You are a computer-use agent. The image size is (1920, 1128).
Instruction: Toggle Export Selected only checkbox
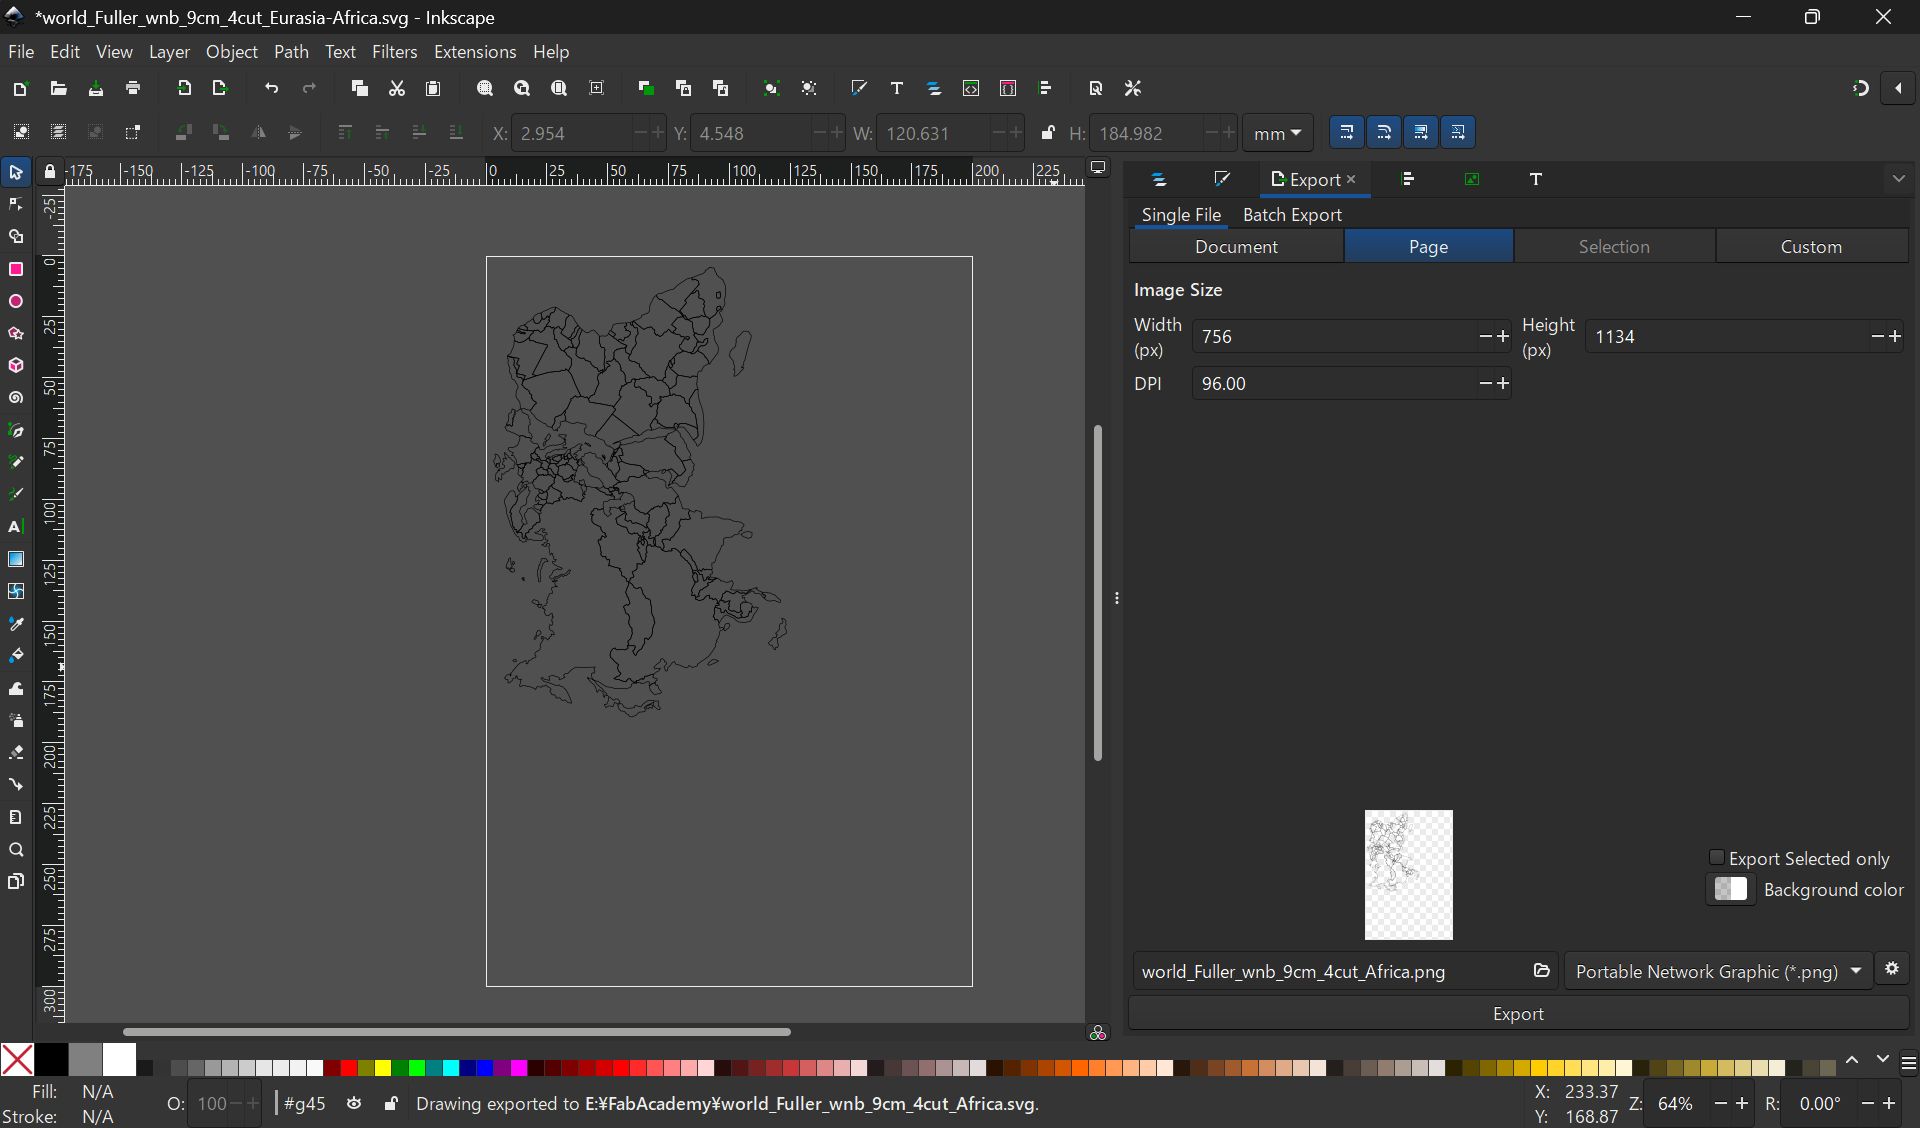(1716, 858)
